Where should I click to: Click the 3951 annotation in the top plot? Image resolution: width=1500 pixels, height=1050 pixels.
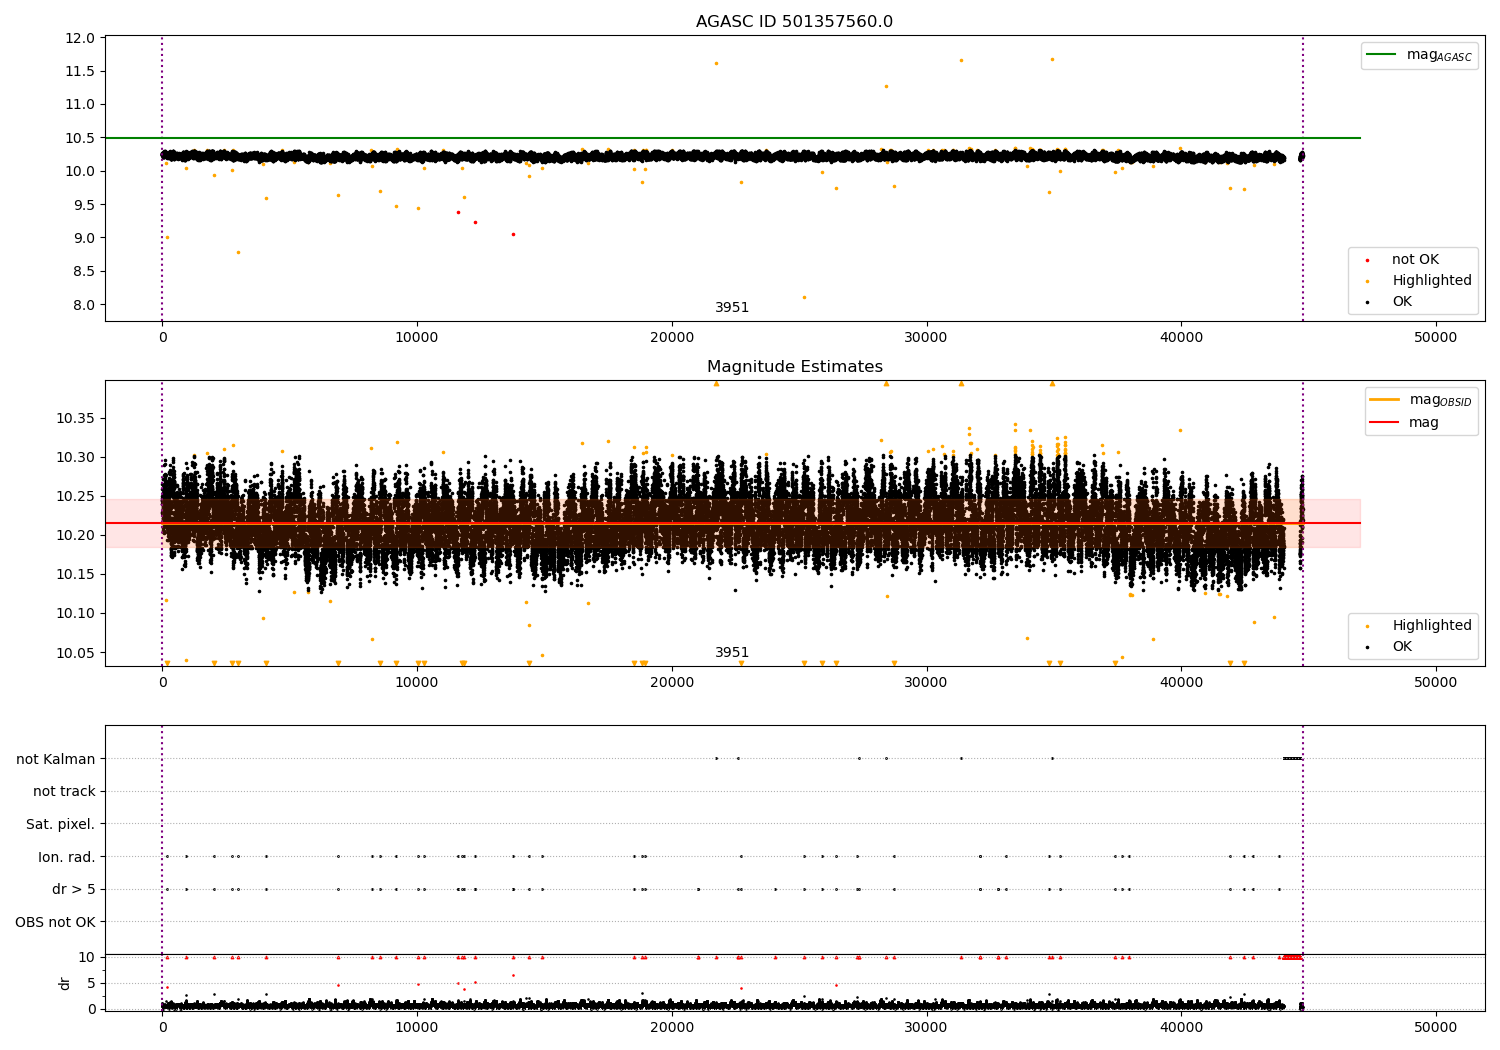coord(731,308)
